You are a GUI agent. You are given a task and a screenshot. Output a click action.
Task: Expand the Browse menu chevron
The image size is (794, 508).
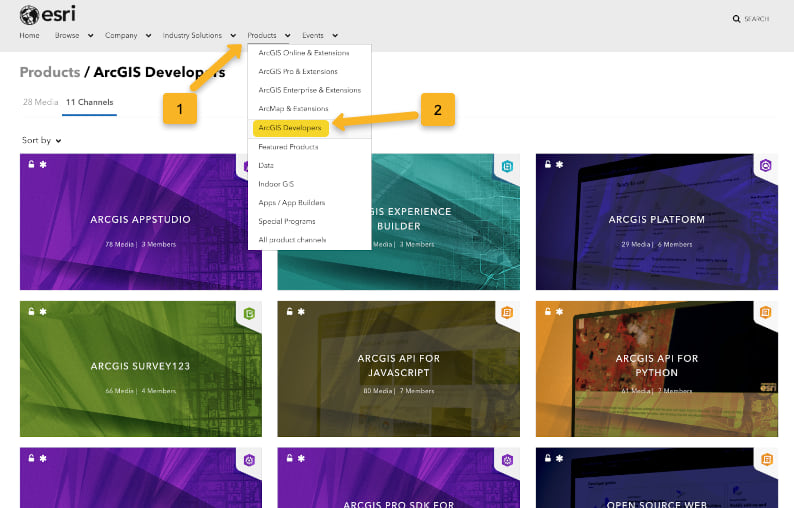[91, 35]
